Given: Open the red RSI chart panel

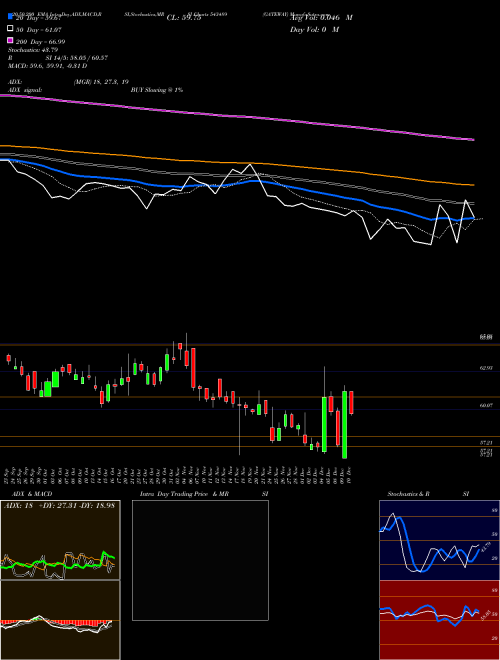Looking at the screenshot, I should [x=439, y=620].
